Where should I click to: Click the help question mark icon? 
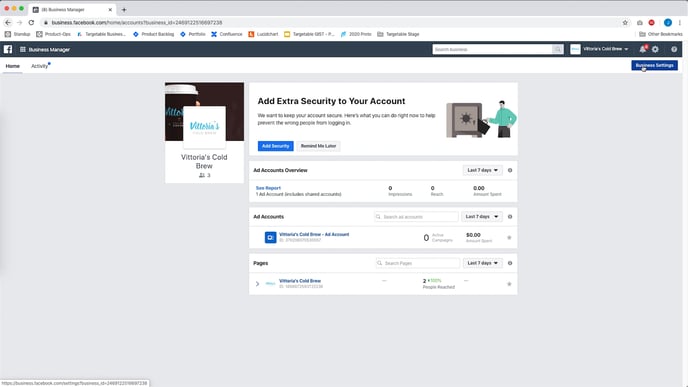pyautogui.click(x=674, y=49)
